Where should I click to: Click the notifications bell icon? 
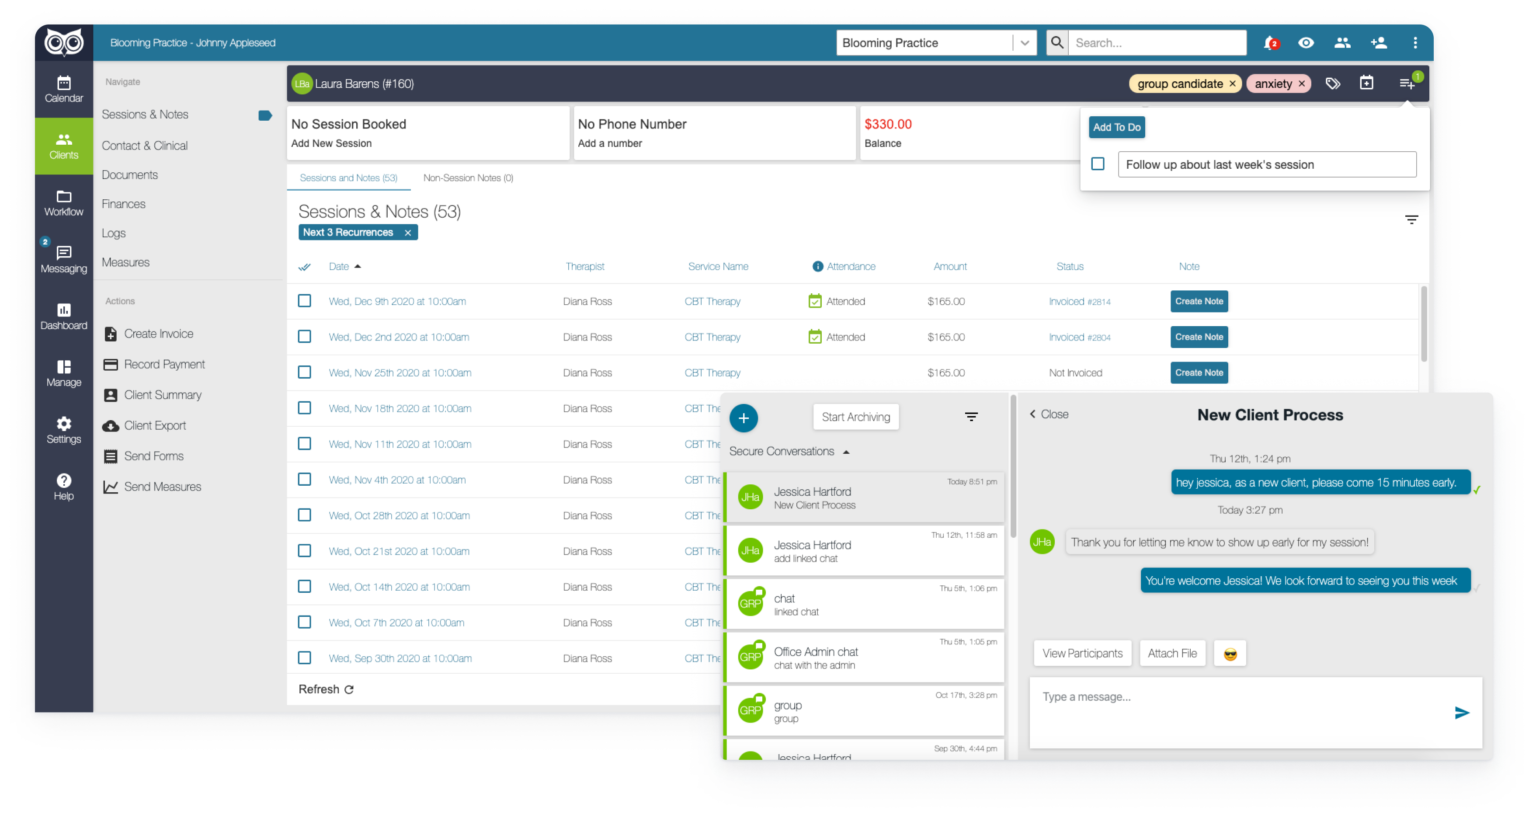click(x=1271, y=43)
